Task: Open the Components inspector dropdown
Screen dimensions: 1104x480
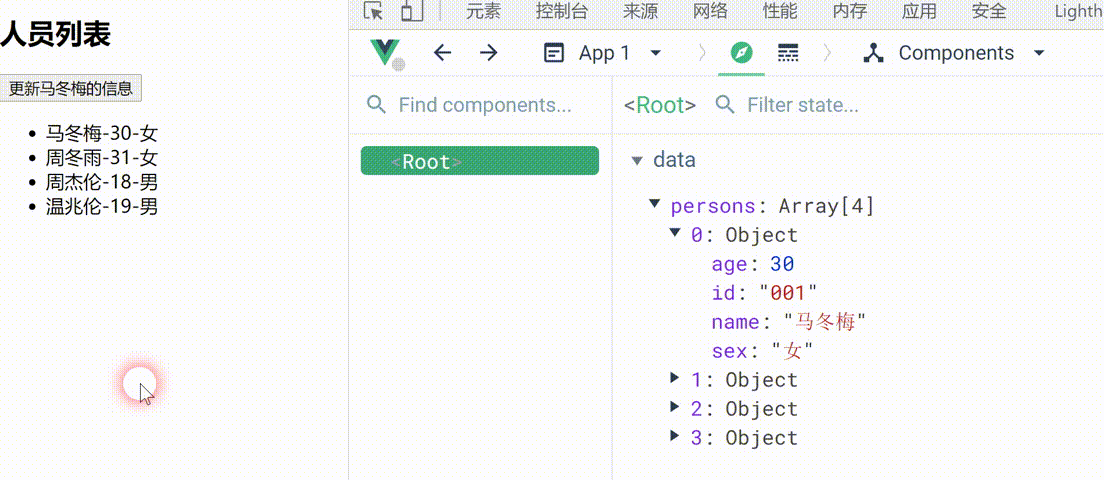Action: pos(955,53)
